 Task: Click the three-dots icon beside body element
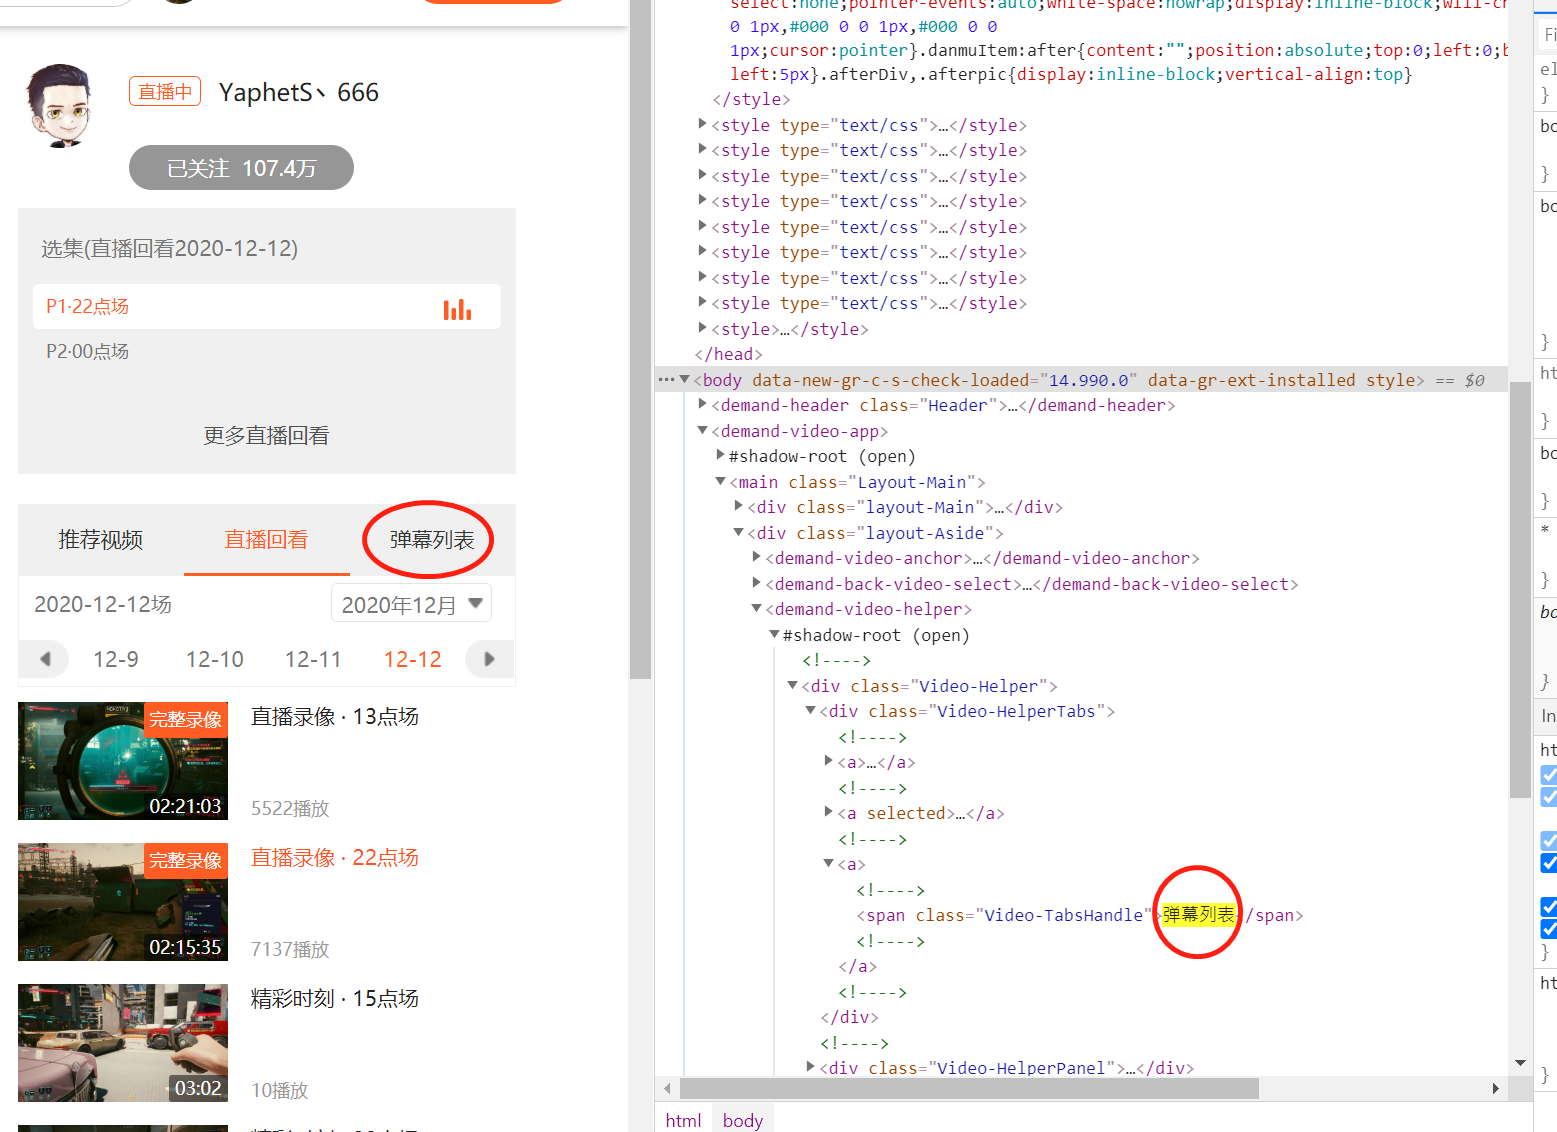coord(666,380)
